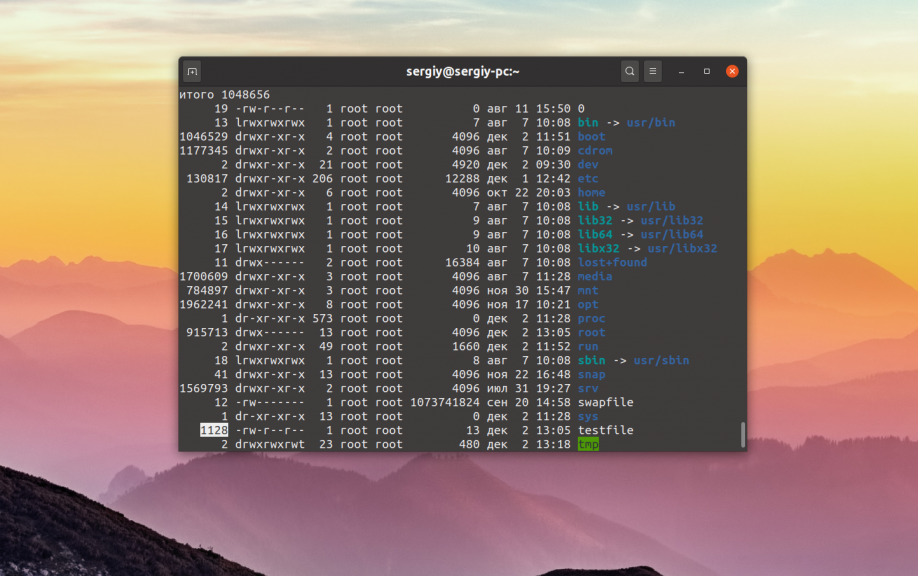Click the sergiy@sergiy-pc:~ window title

coord(462,71)
